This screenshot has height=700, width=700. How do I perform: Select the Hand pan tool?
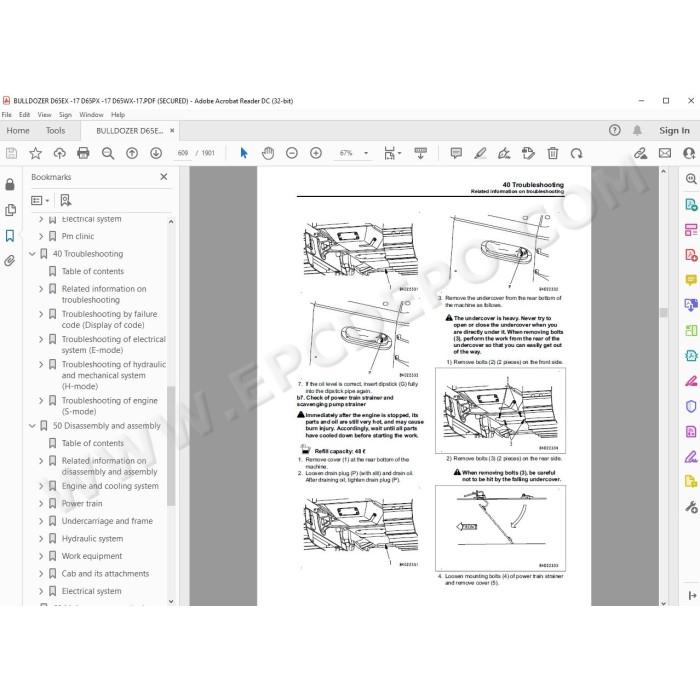(x=268, y=153)
